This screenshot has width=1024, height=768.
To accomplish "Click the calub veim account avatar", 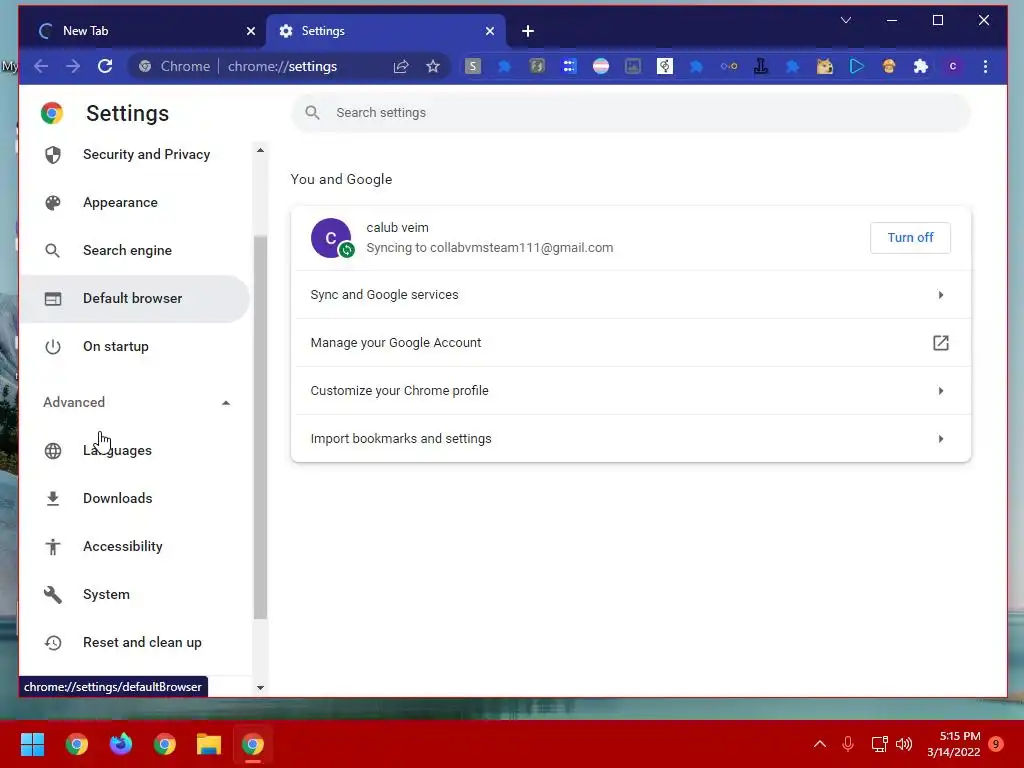I will (331, 238).
